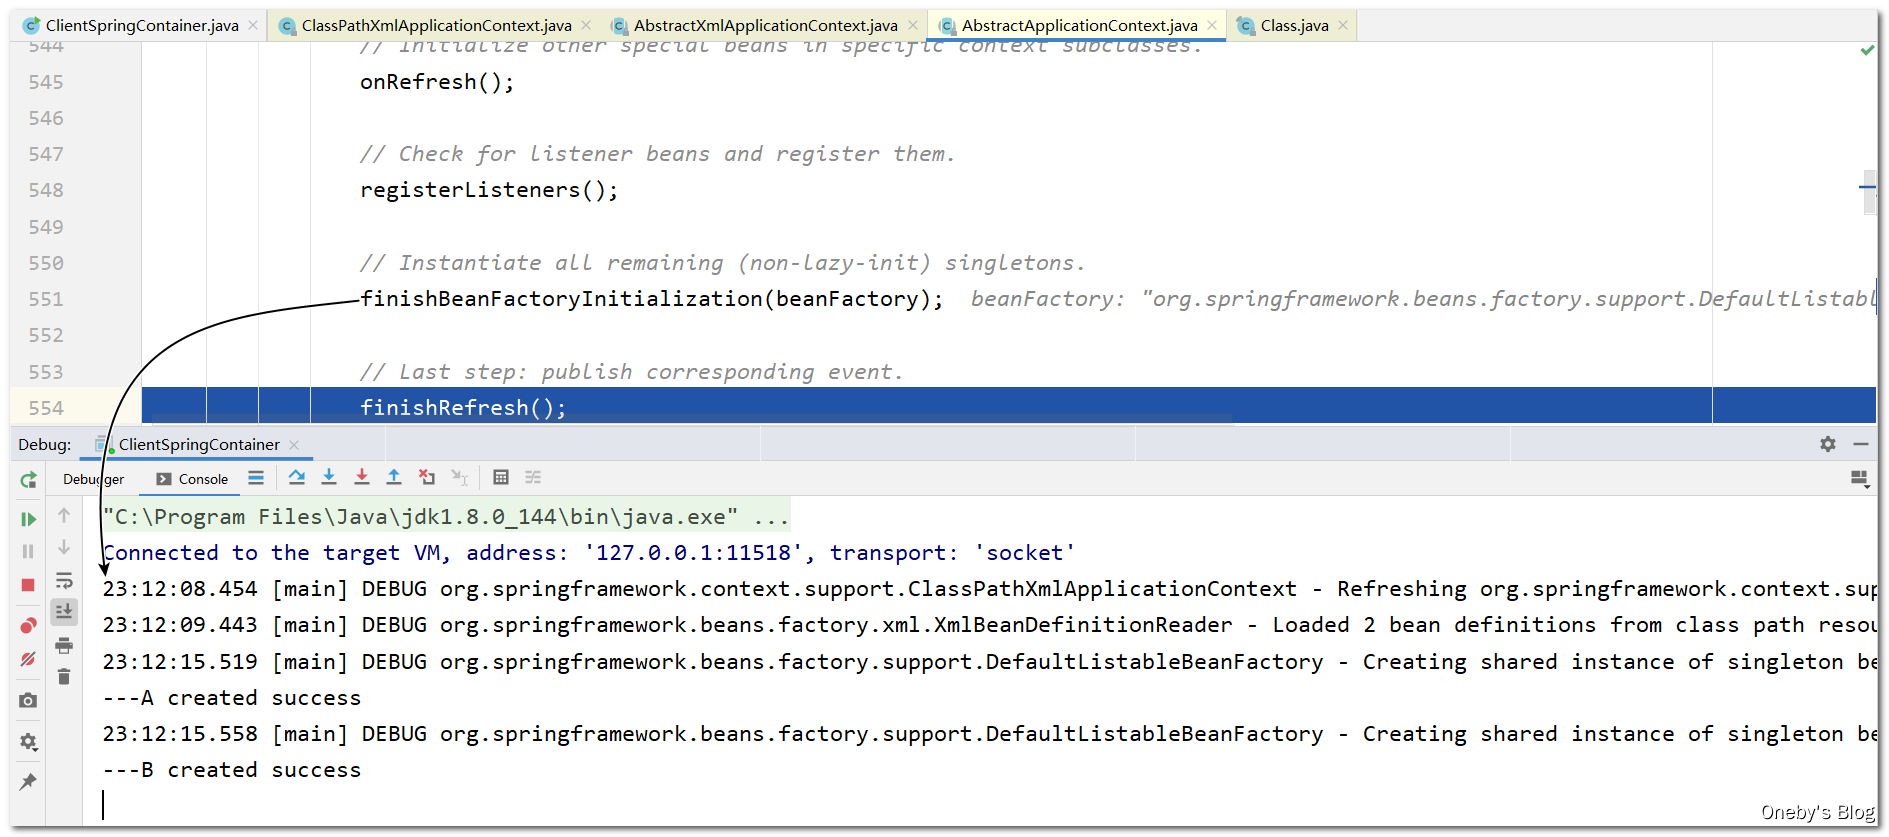This screenshot has height=837, width=1889.
Task: Move down the stack trace in console
Action: (64, 547)
